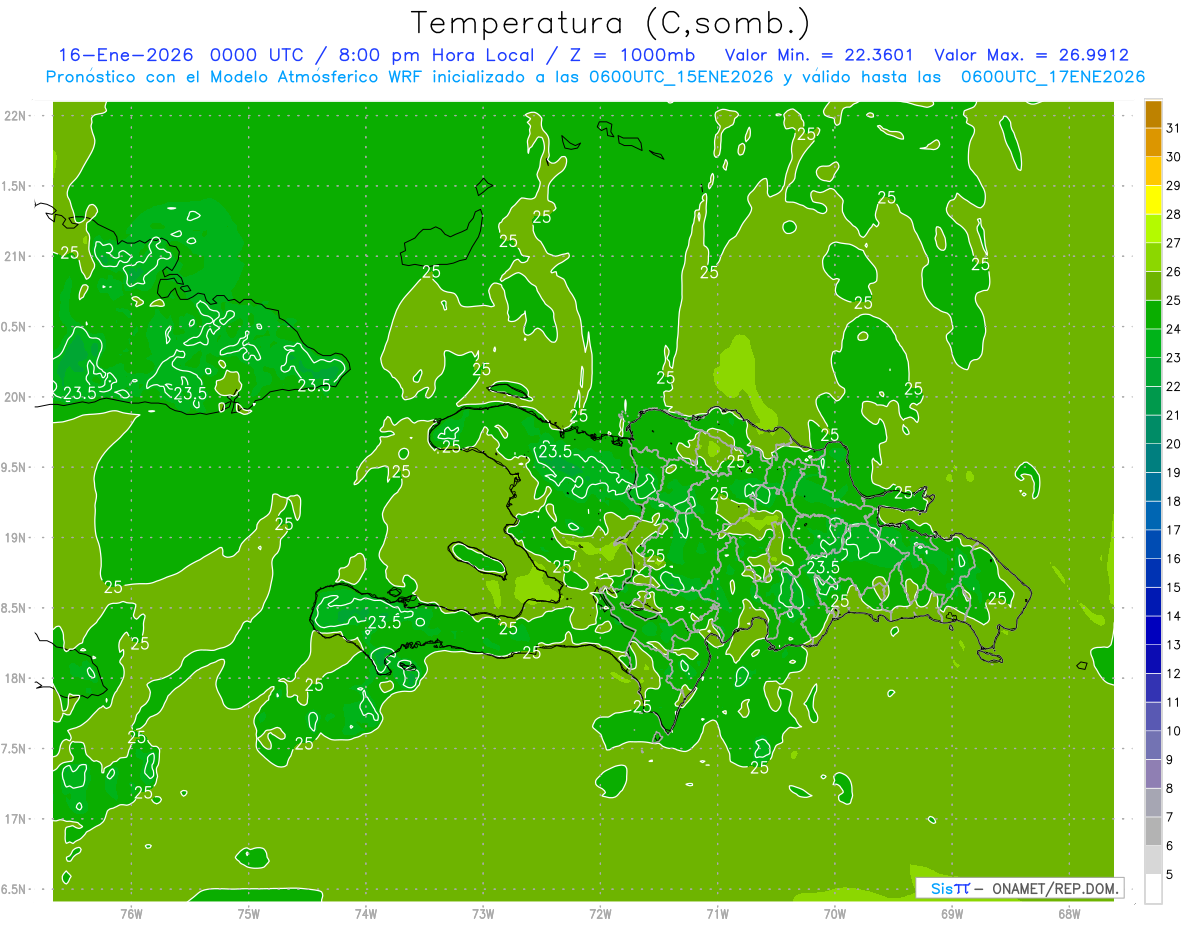Click the '9.5N' latitude axis label
This screenshot has height=927, width=1200.
tap(14, 467)
